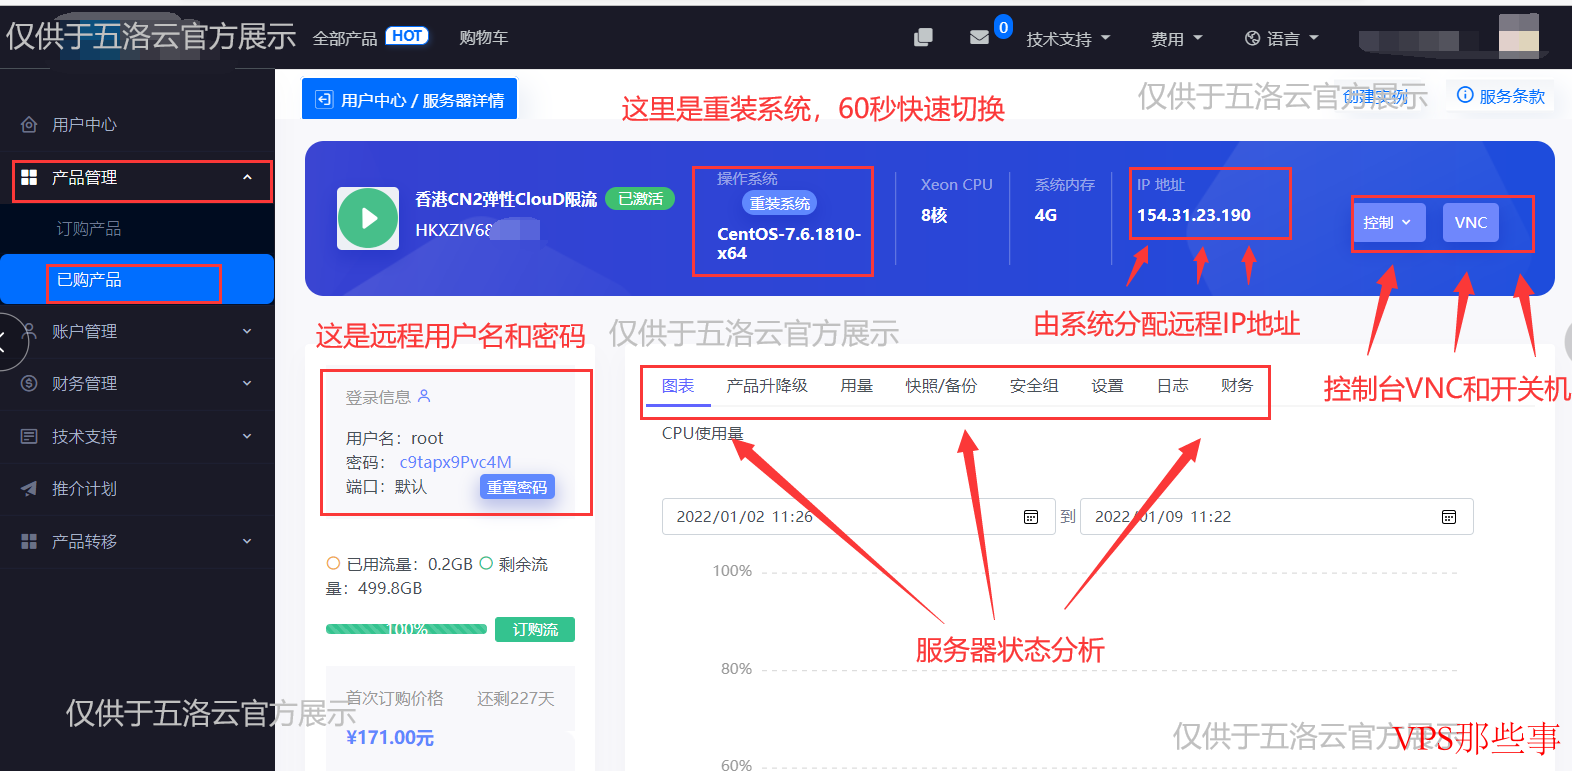Open the 购物车 shopping cart
The image size is (1572, 771).
click(x=483, y=37)
